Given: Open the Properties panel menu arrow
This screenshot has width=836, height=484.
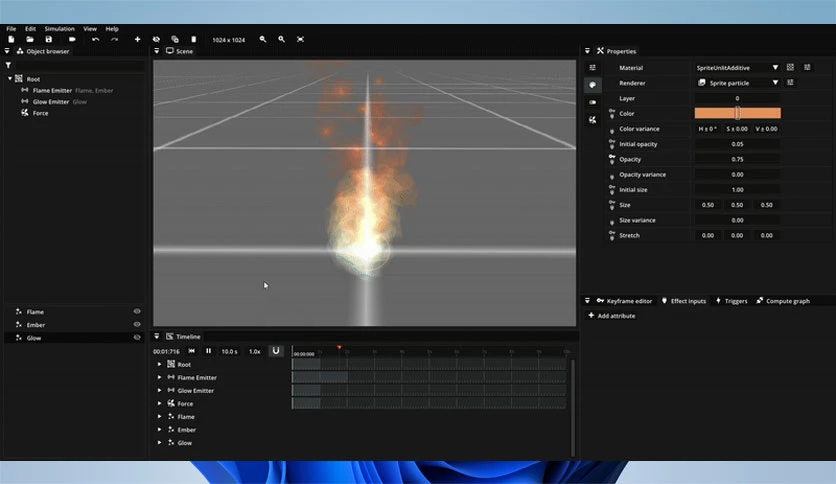Looking at the screenshot, I should 587,51.
